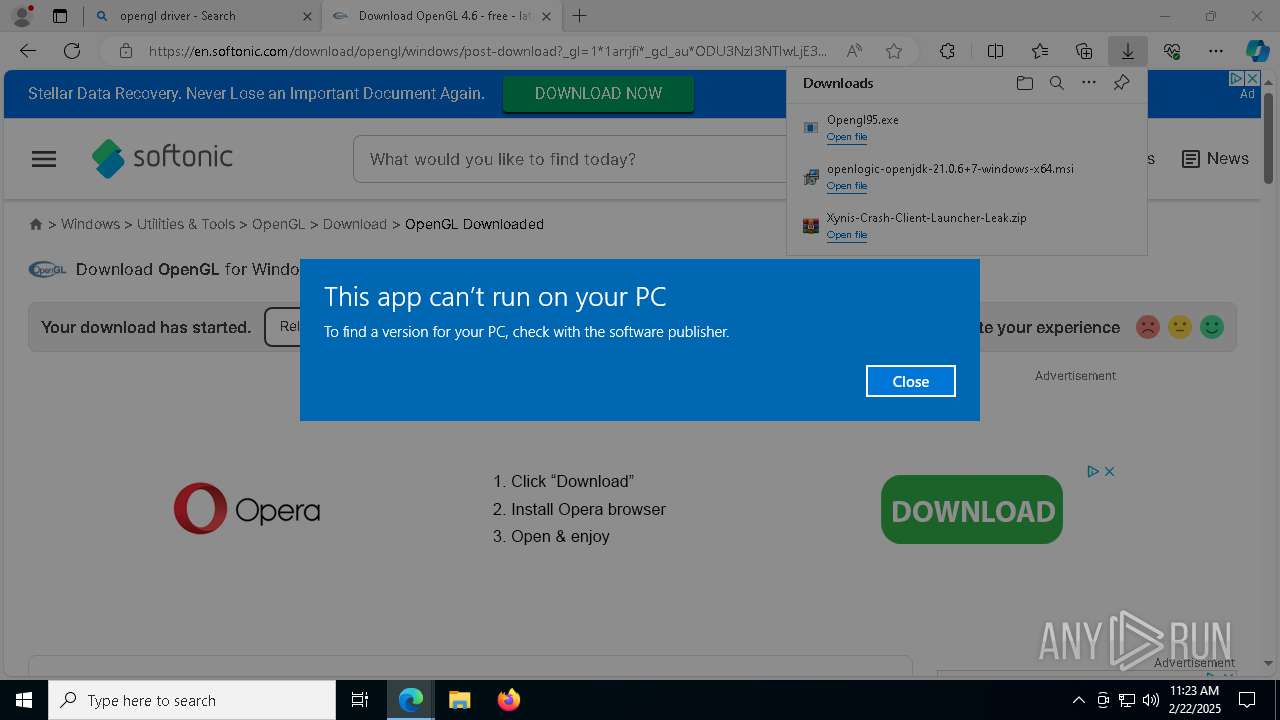The width and height of the screenshot is (1280, 720).
Task: Open downloads folder in Downloads panel
Action: pos(1024,83)
